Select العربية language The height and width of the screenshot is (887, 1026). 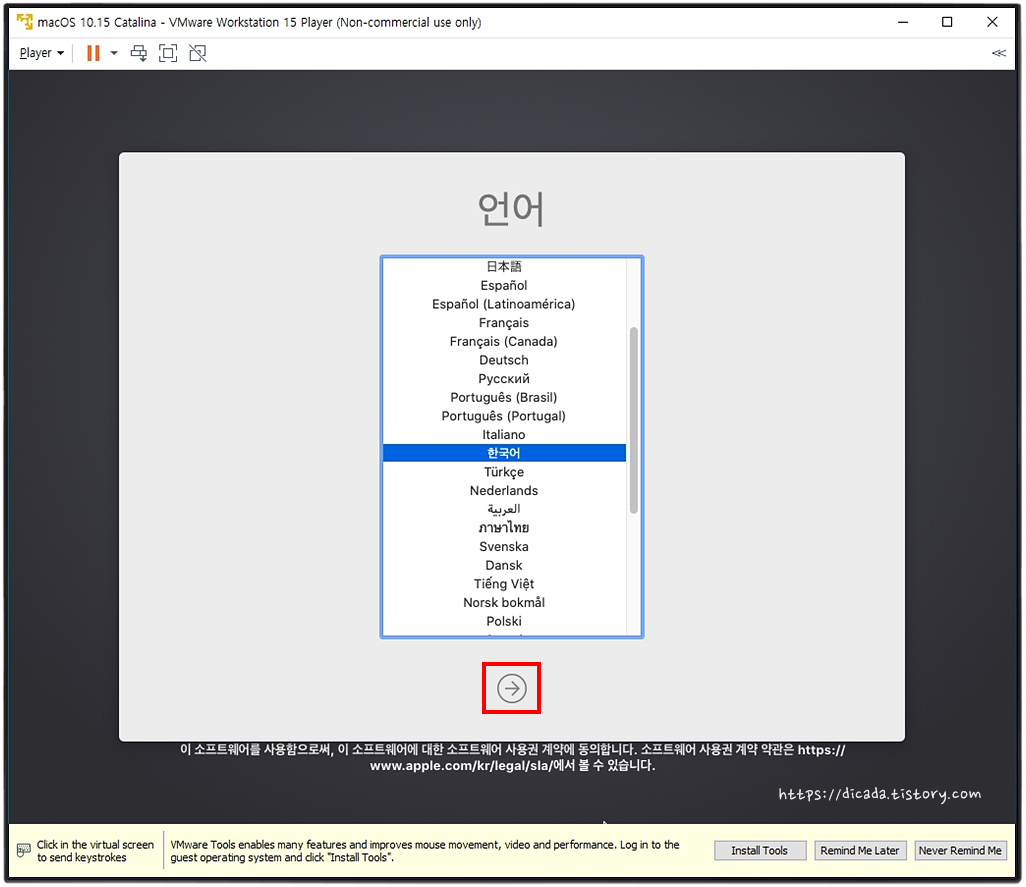[504, 509]
